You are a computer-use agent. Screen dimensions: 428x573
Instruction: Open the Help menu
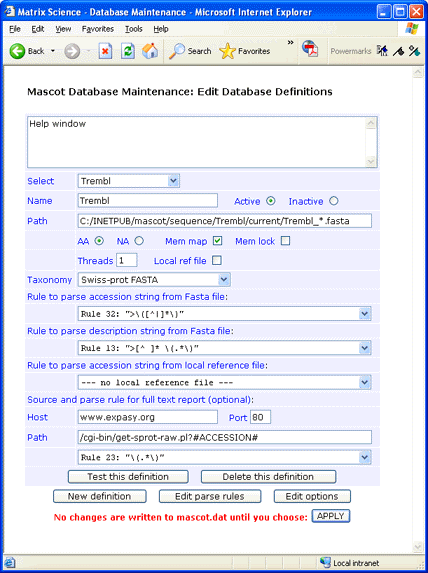point(161,29)
